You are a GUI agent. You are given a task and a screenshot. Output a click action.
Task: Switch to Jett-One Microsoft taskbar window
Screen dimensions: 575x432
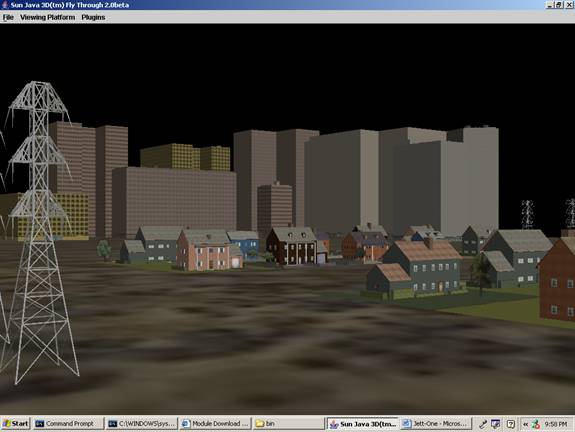435,424
